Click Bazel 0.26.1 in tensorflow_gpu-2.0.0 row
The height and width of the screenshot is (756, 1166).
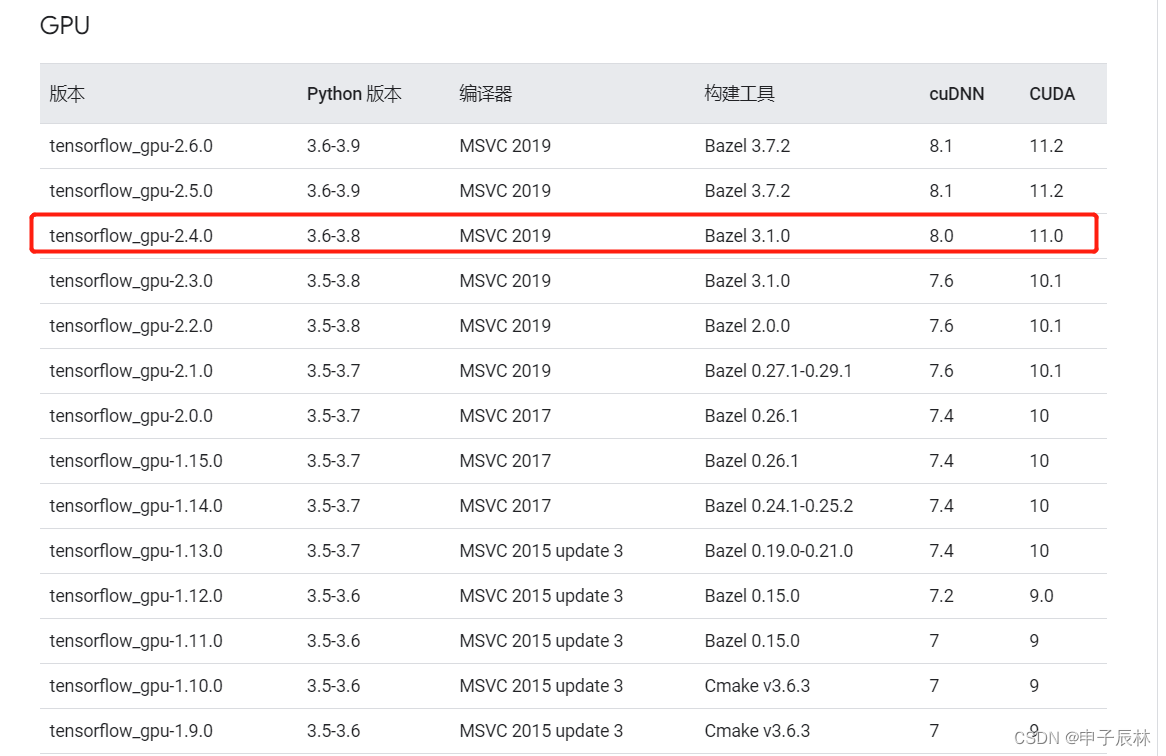click(x=752, y=416)
